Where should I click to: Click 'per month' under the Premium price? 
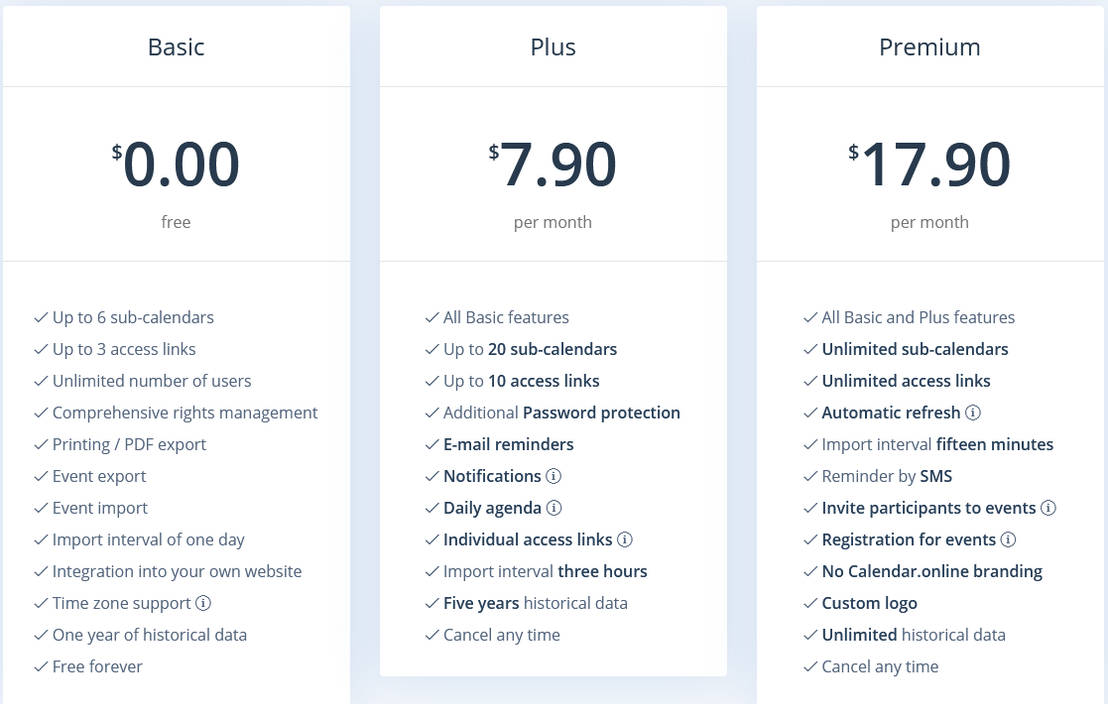click(x=929, y=223)
